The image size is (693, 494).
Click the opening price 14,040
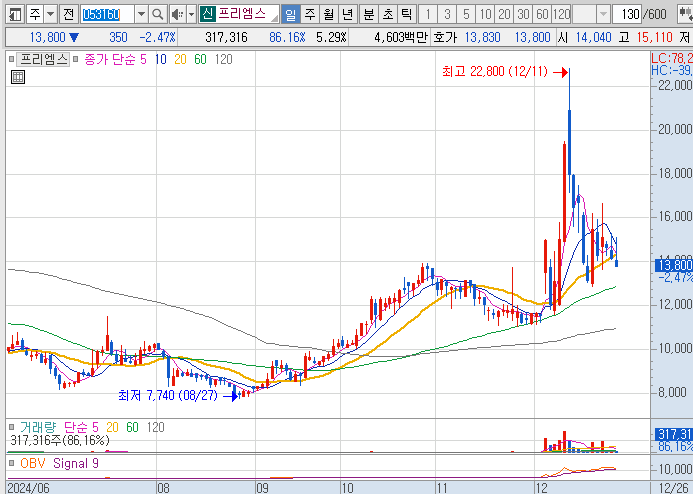[594, 37]
